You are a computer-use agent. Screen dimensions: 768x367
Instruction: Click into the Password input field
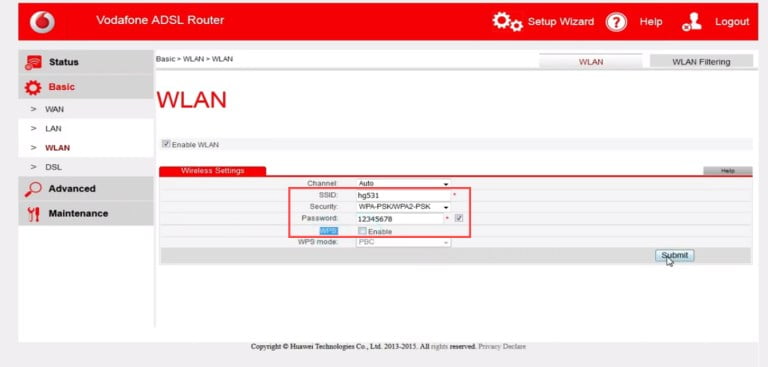399,219
